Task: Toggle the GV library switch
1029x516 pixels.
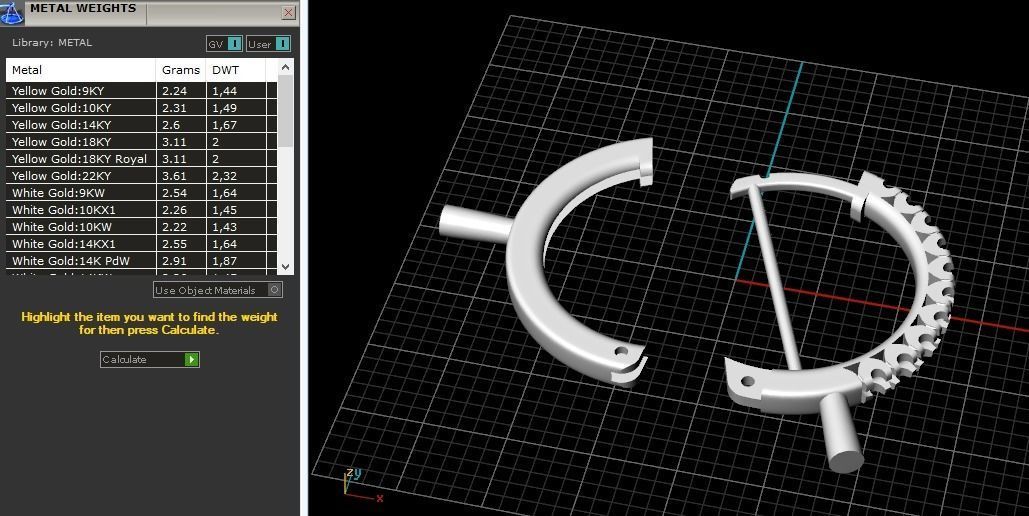Action: 224,44
